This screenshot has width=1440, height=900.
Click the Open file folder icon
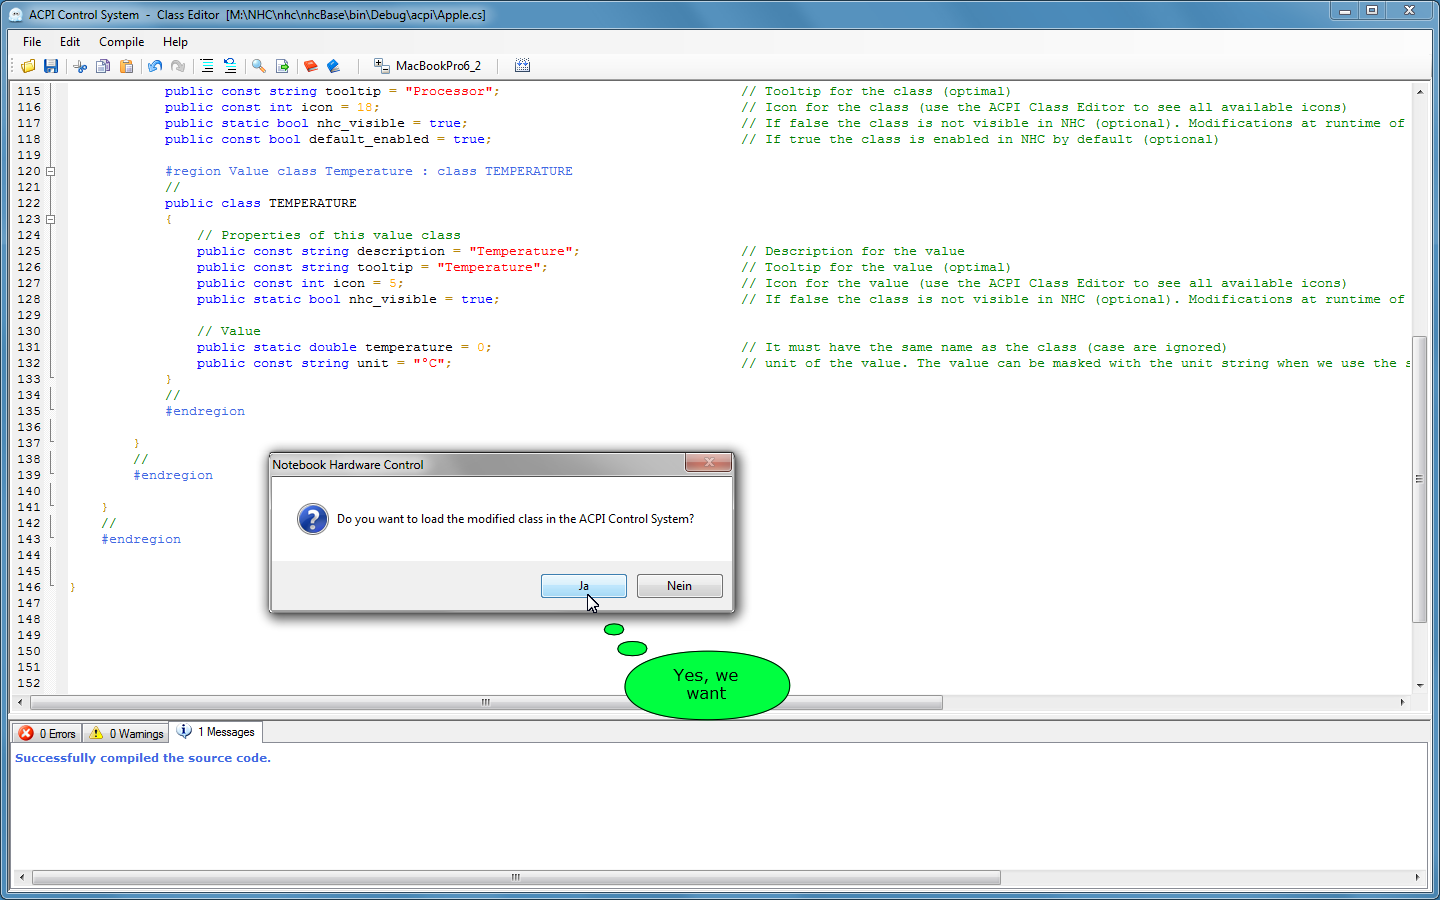[28, 66]
